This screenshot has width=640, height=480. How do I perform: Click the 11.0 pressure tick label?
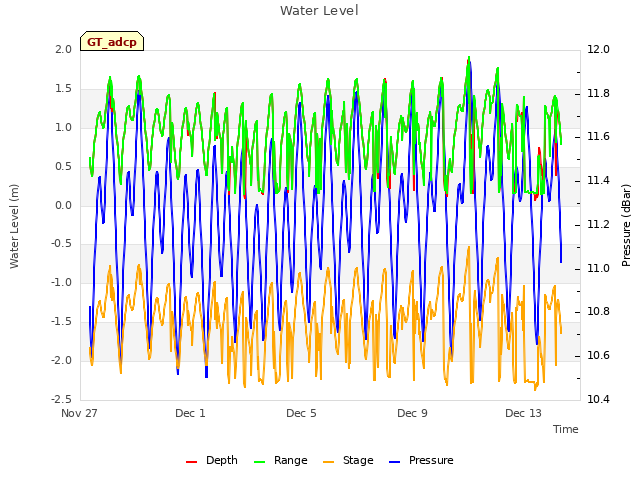click(x=598, y=268)
